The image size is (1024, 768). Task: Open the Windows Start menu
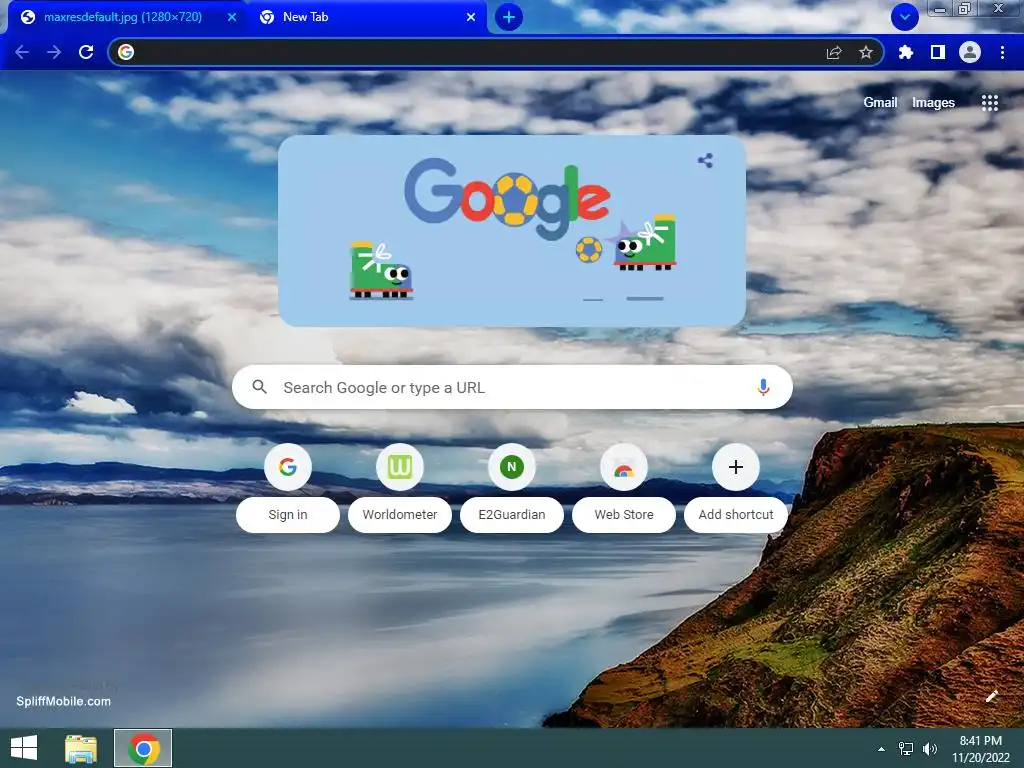click(24, 748)
